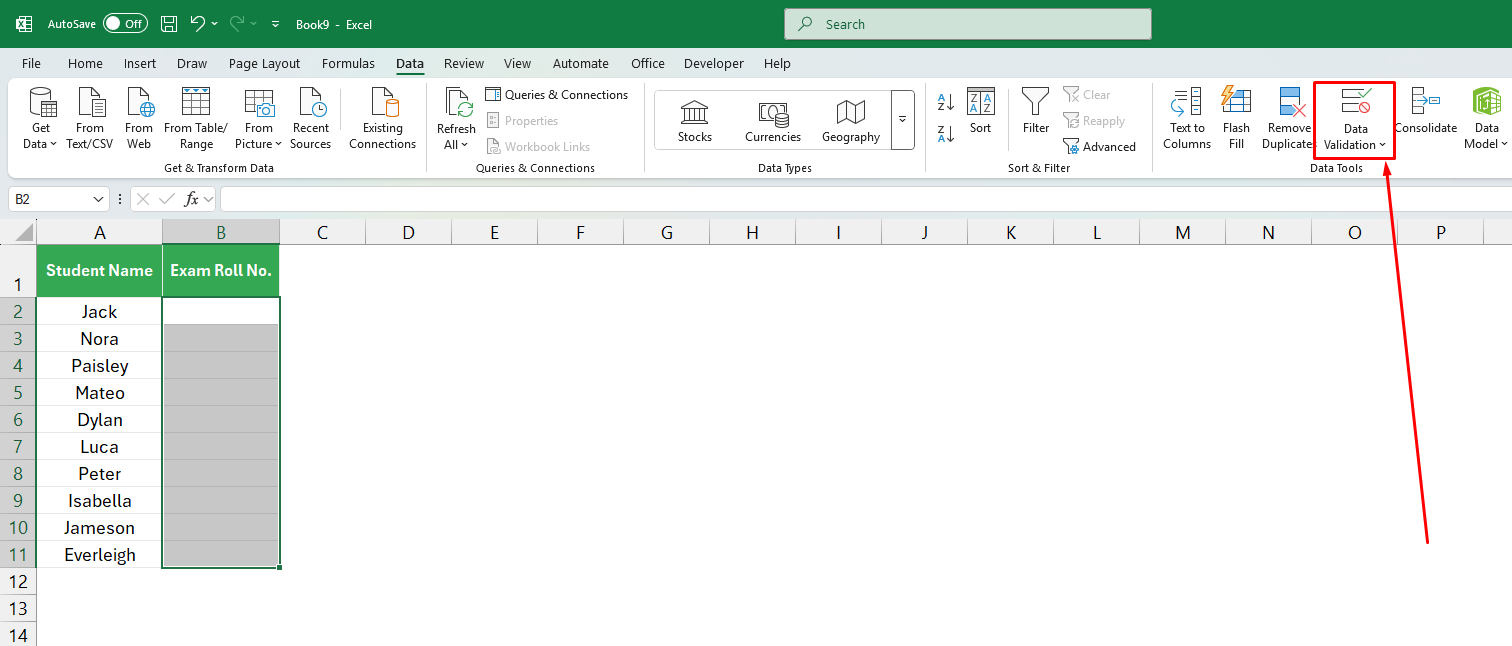Click the Get Data icon
The height and width of the screenshot is (646, 1512).
(x=41, y=103)
